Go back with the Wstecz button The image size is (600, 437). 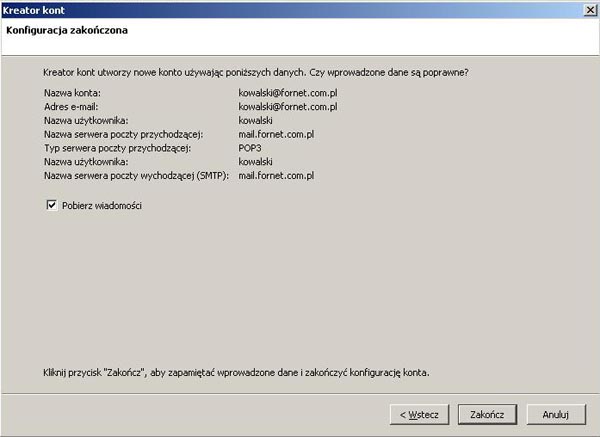[x=418, y=413]
